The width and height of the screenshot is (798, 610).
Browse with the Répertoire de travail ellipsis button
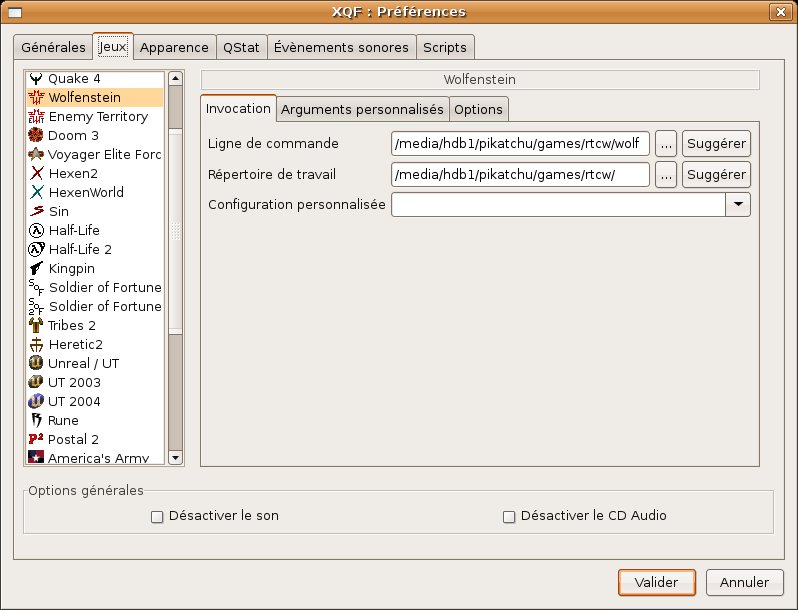click(x=667, y=175)
